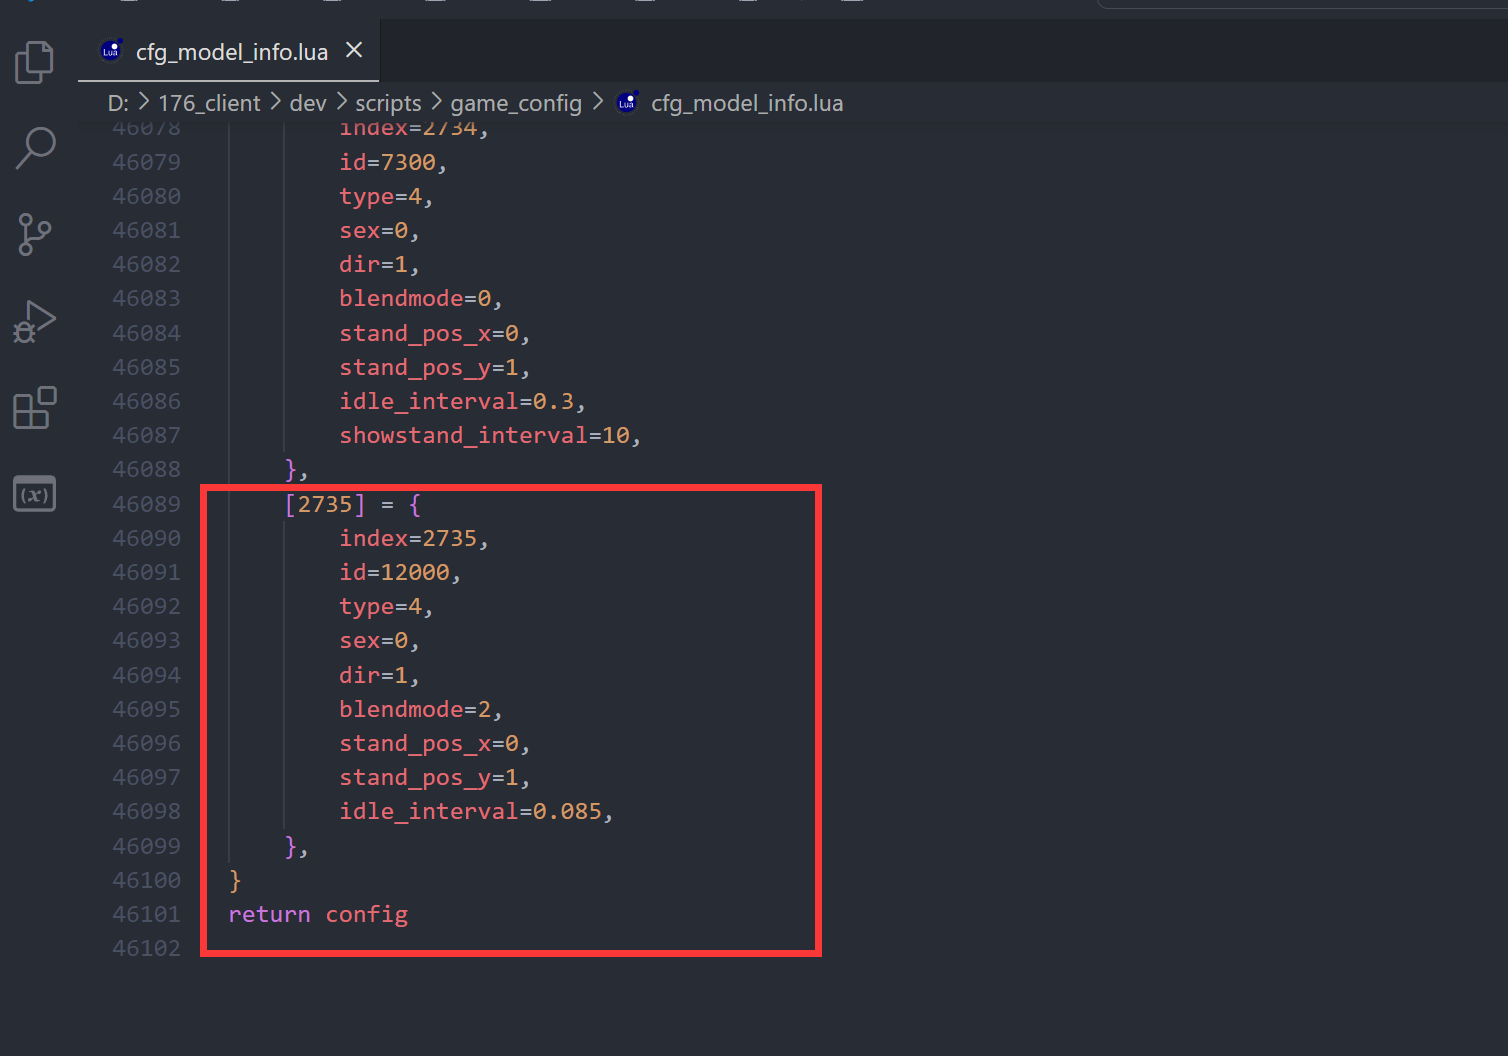Open the Run and Debug view
This screenshot has height=1056, width=1508.
[x=34, y=321]
